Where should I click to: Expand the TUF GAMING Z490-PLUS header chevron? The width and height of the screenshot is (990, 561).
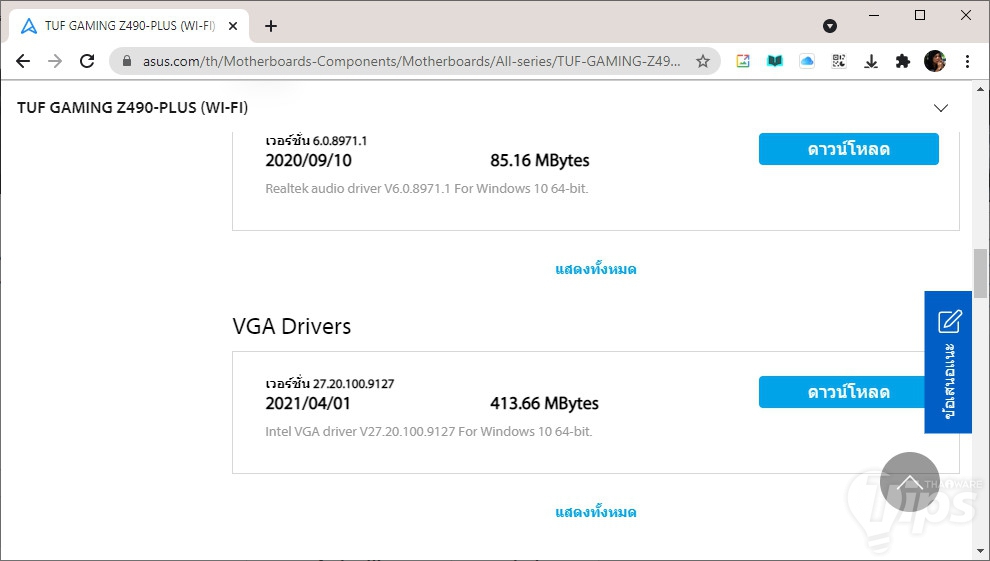pos(940,108)
